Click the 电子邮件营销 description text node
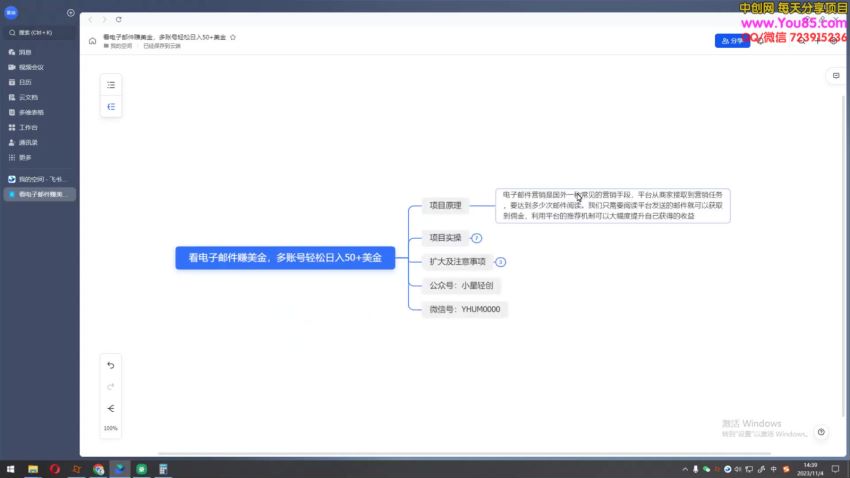Image resolution: width=850 pixels, height=478 pixels. (613, 205)
